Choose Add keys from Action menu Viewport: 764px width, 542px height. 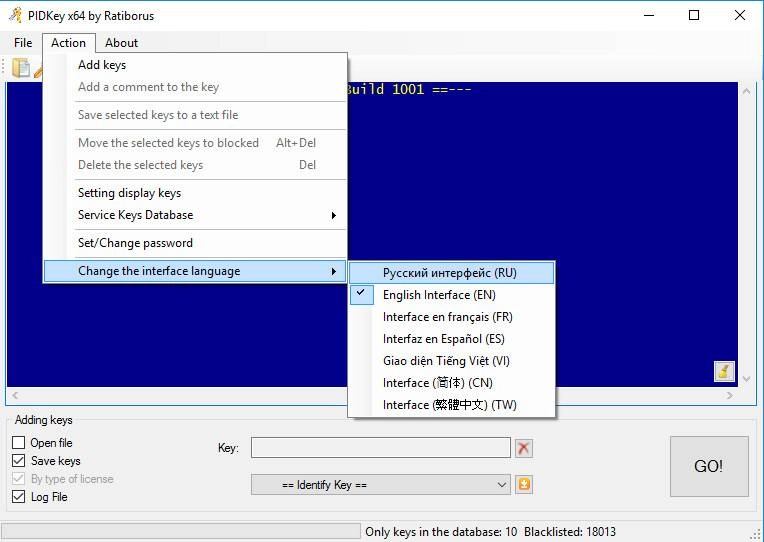(195, 65)
